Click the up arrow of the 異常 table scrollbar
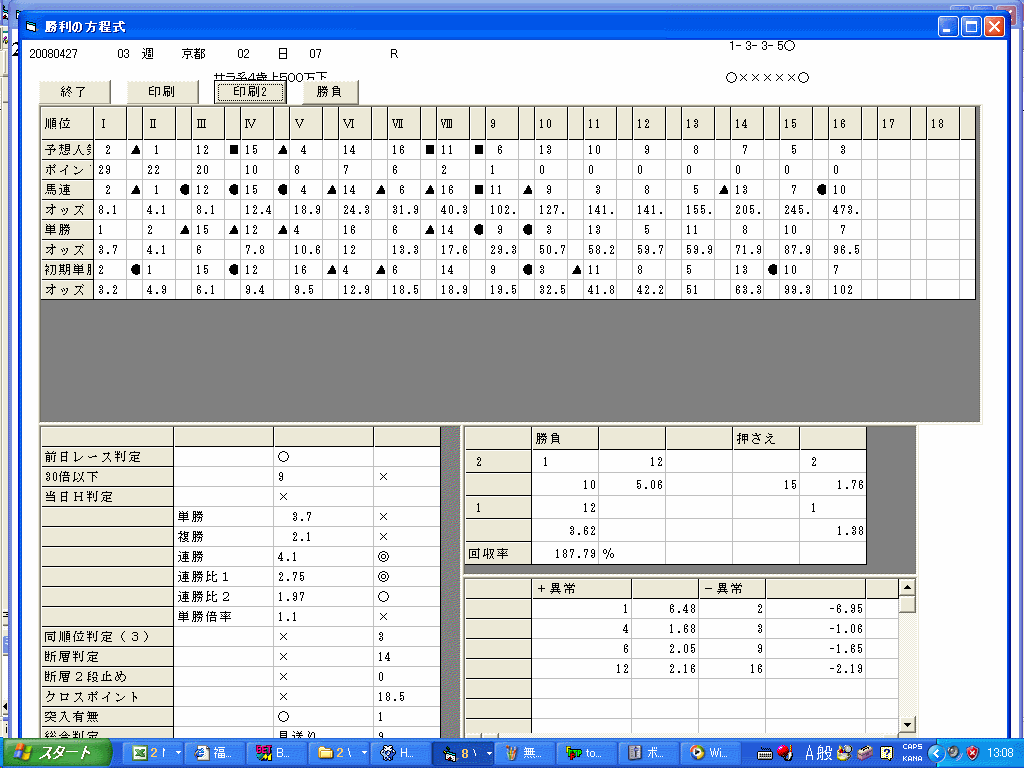Screen dimensions: 1024x768 click(906, 587)
